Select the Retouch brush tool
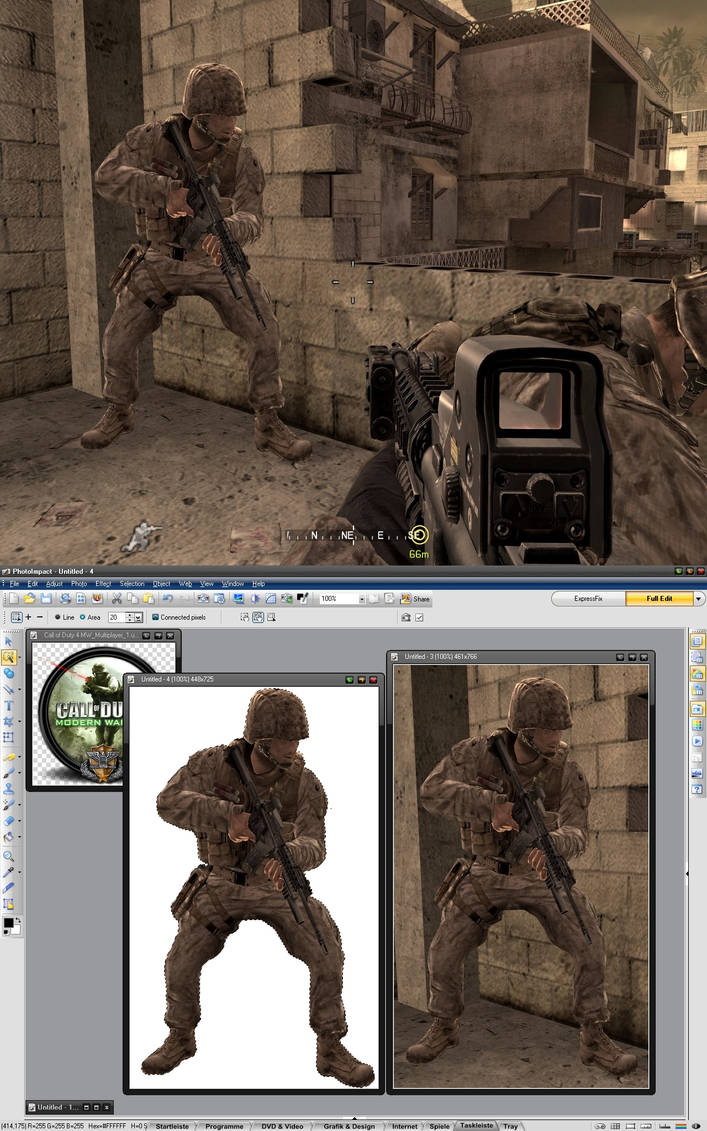Screen dimensions: 707x1131 pyautogui.click(x=9, y=772)
